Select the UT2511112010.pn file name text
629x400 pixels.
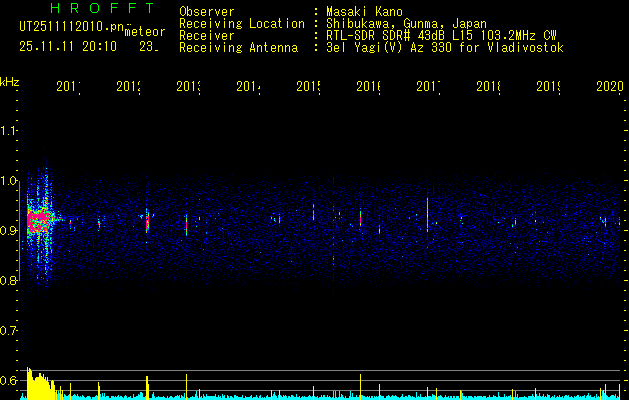click(72, 27)
